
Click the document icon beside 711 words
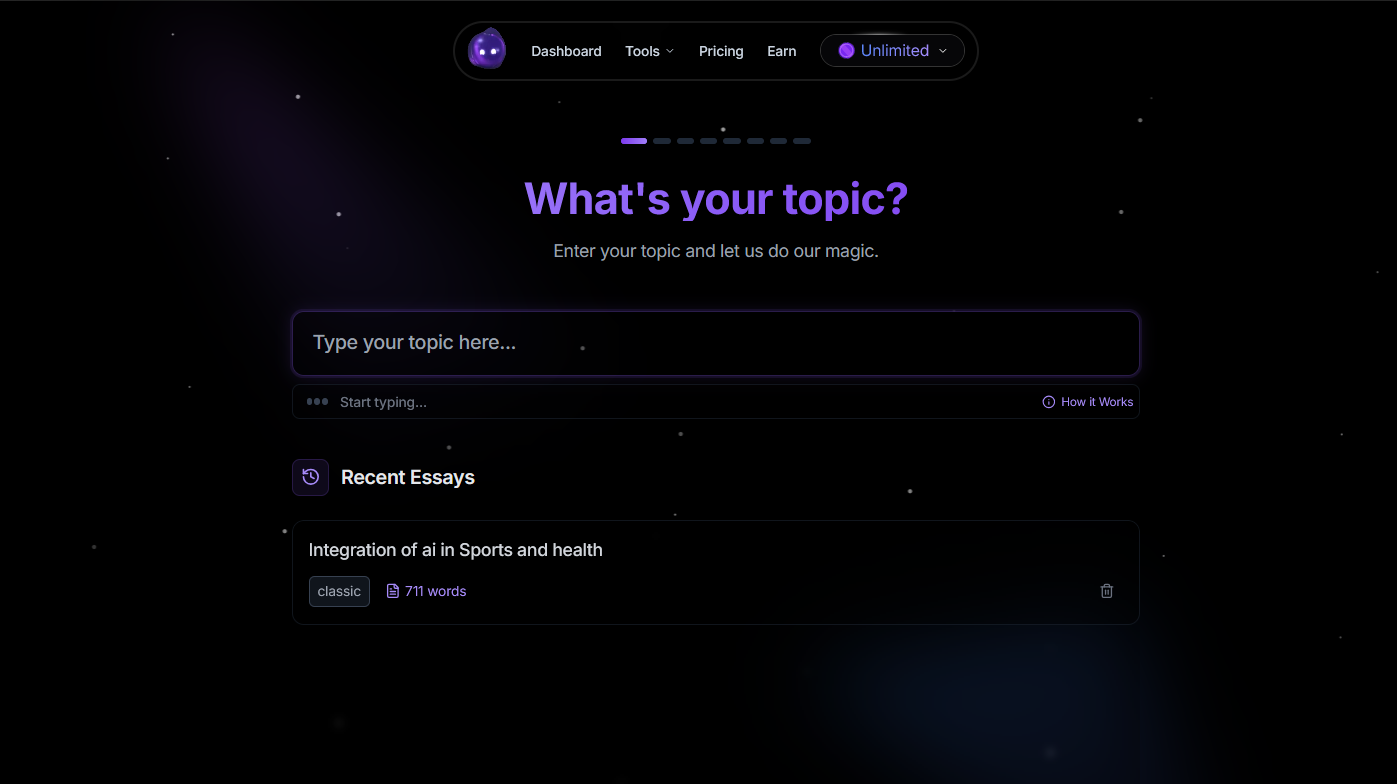(393, 591)
